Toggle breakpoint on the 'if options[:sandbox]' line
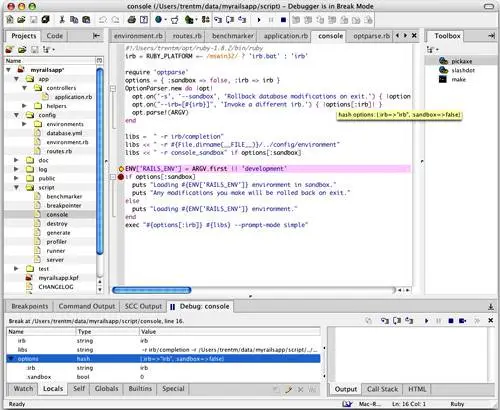500x410 pixels. point(121,177)
